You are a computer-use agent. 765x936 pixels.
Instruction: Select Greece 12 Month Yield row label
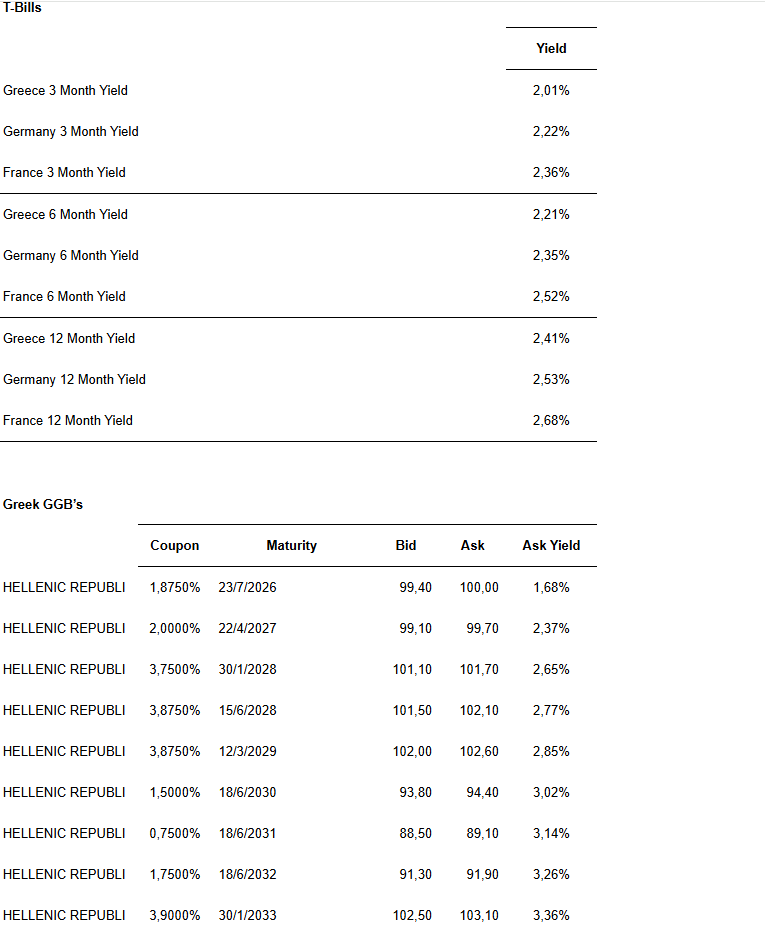[69, 338]
